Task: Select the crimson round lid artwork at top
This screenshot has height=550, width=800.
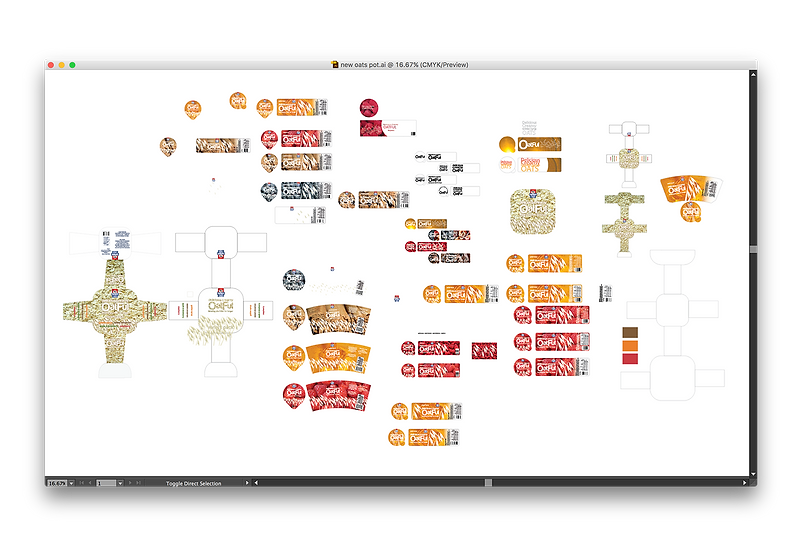Action: (369, 108)
